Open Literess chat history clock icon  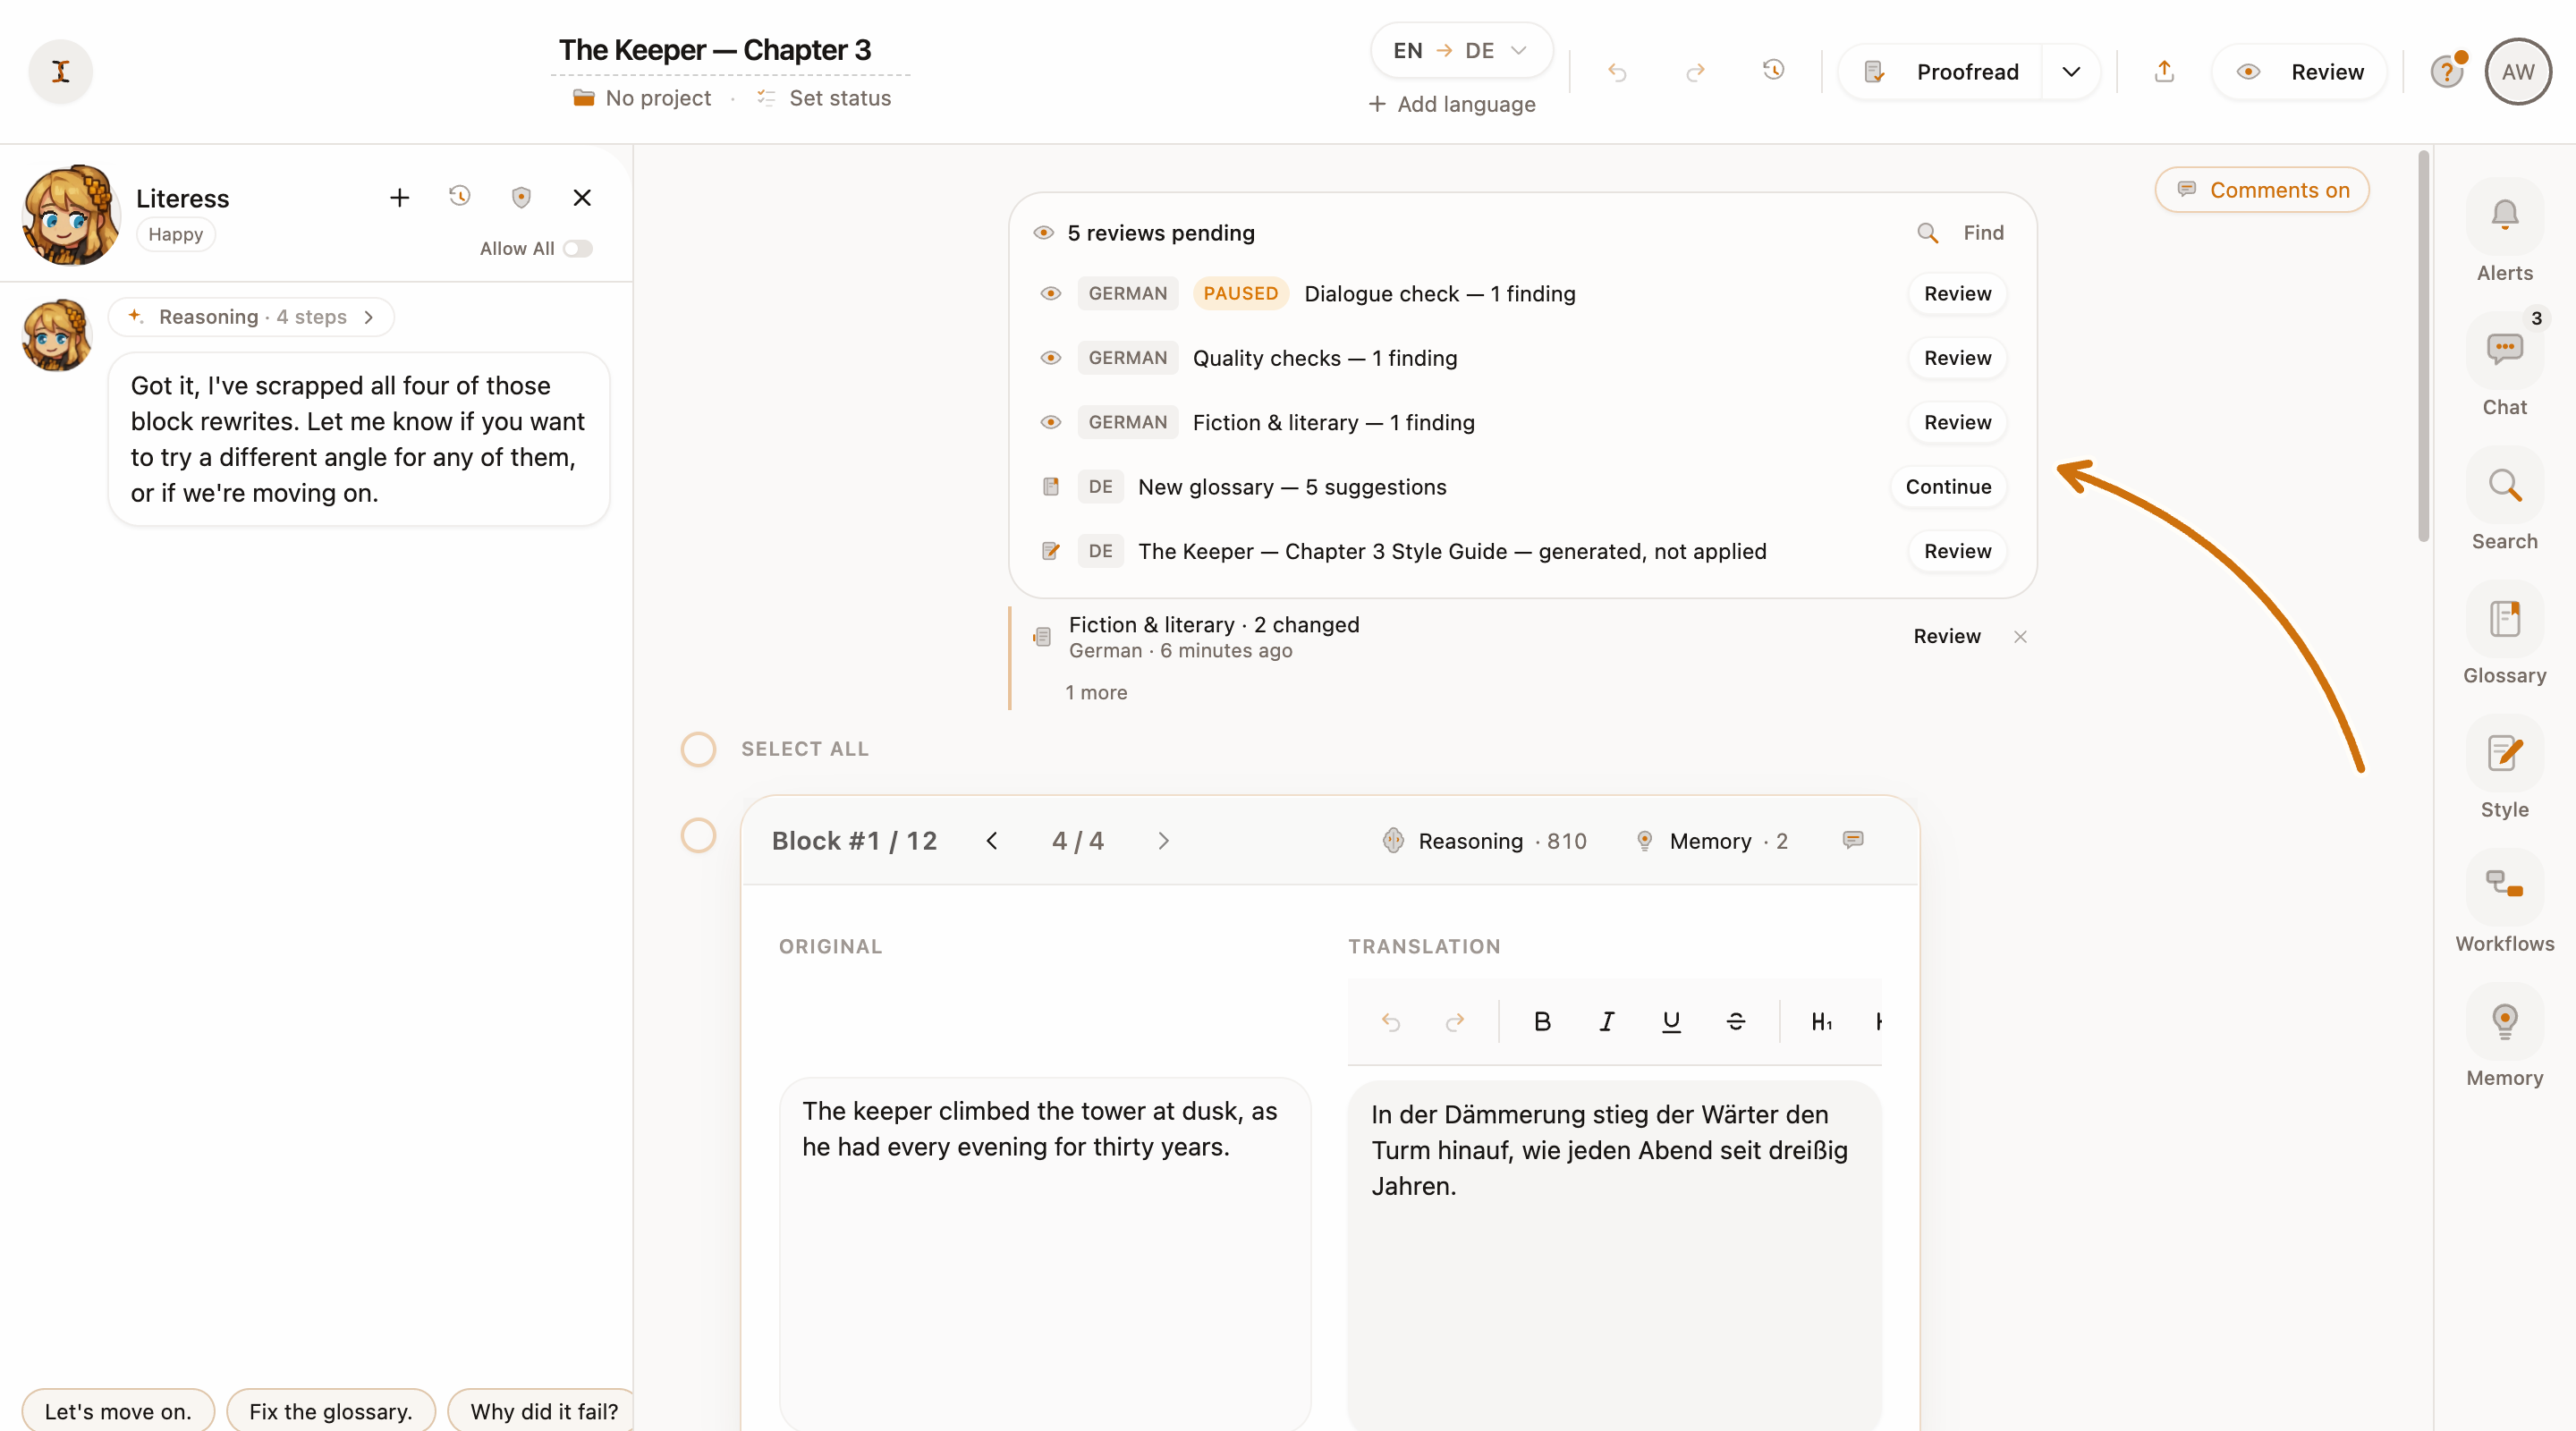(x=459, y=196)
